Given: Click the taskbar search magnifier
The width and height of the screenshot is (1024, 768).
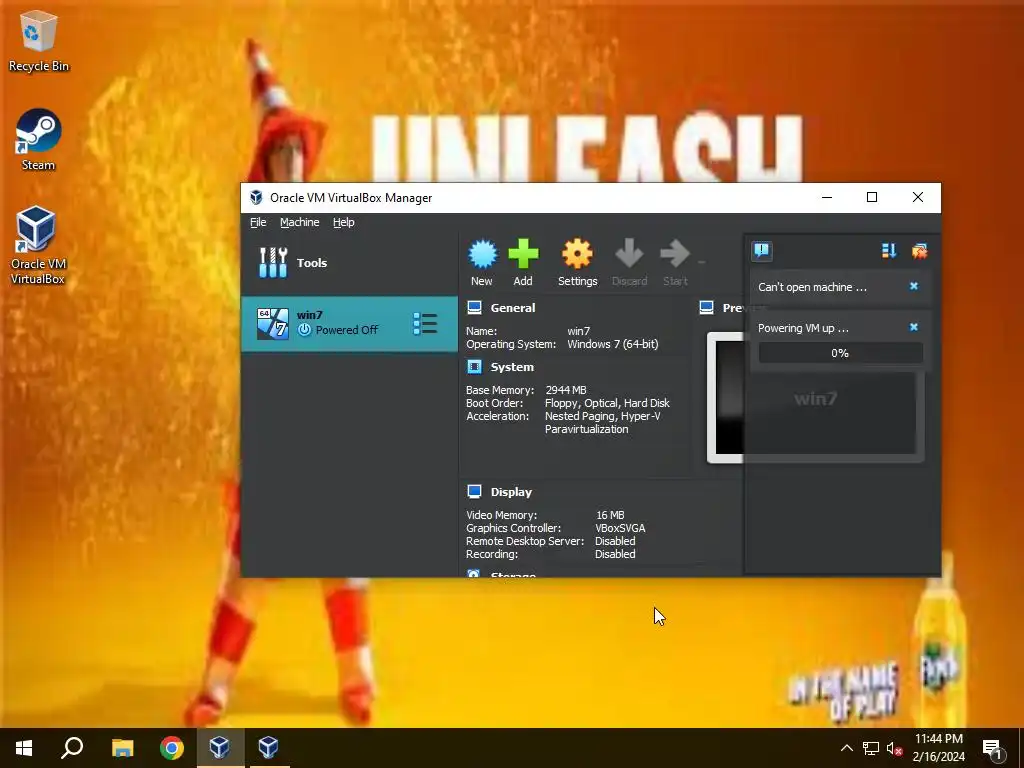Looking at the screenshot, I should pyautogui.click(x=72, y=748).
